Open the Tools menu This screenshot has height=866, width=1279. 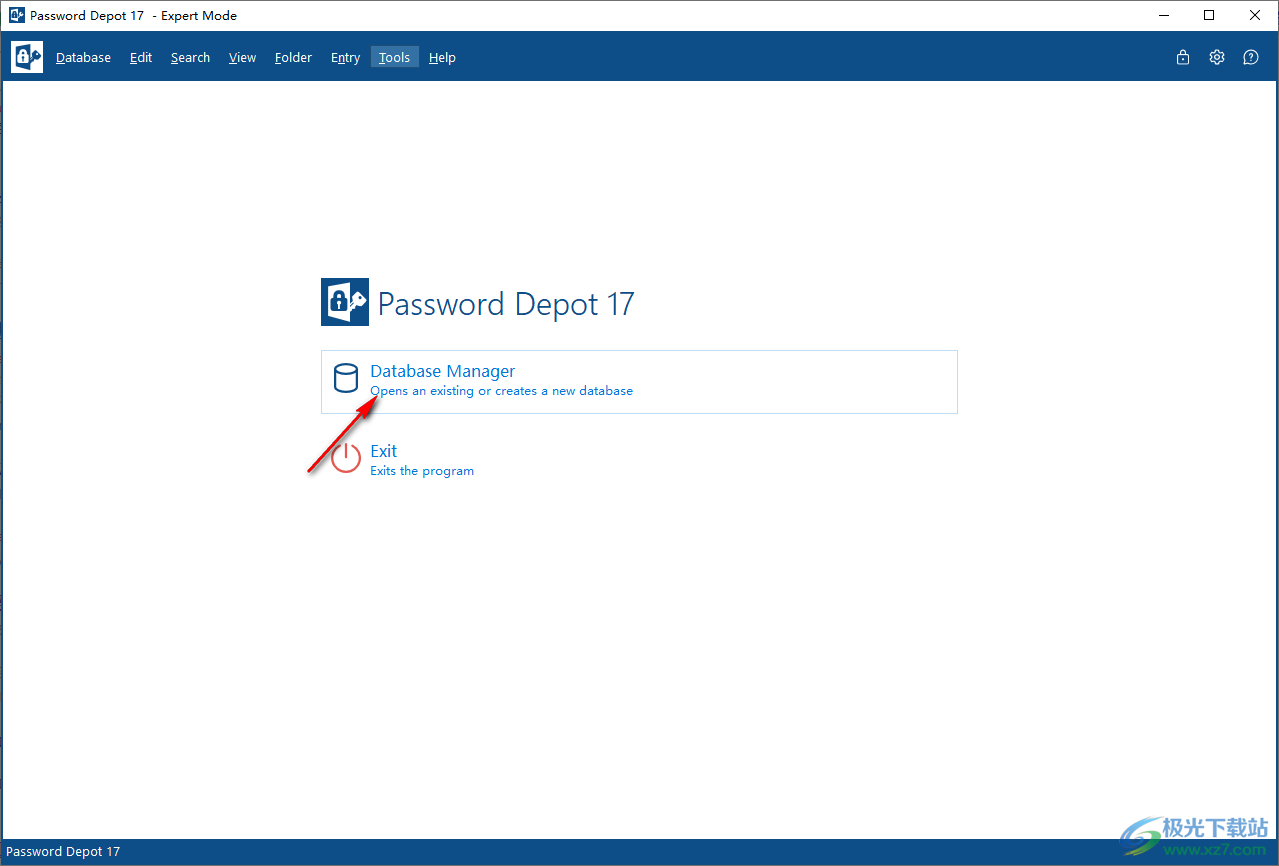[394, 58]
